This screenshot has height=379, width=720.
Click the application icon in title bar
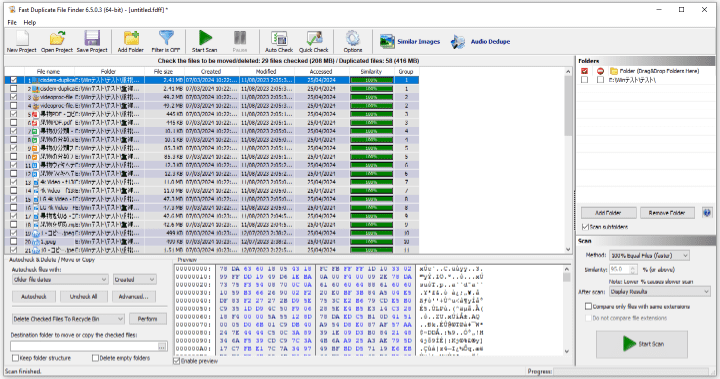tap(11, 10)
